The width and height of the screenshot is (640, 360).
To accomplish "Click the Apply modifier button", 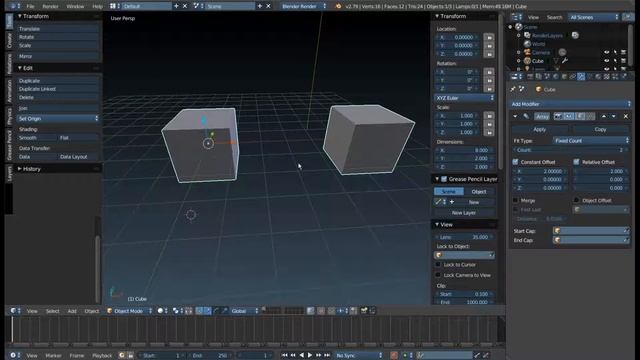I will pos(540,129).
